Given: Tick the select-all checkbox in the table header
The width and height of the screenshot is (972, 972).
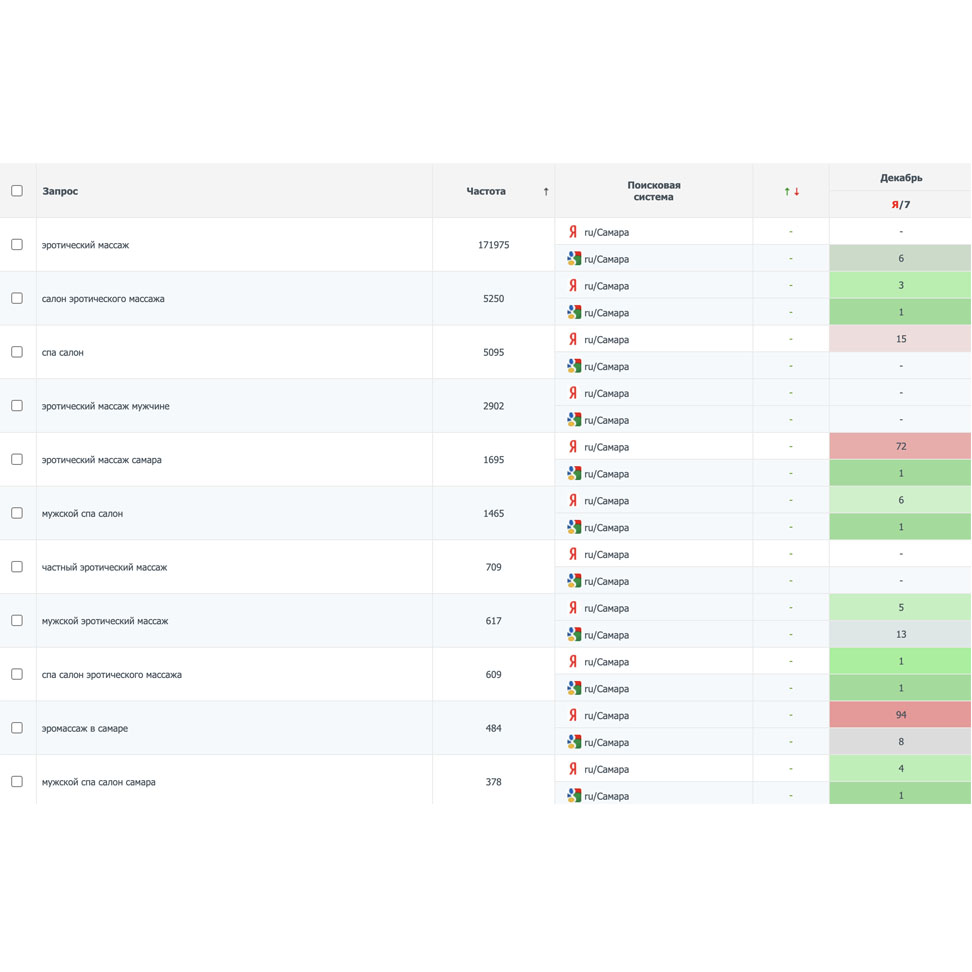Looking at the screenshot, I should [x=17, y=191].
